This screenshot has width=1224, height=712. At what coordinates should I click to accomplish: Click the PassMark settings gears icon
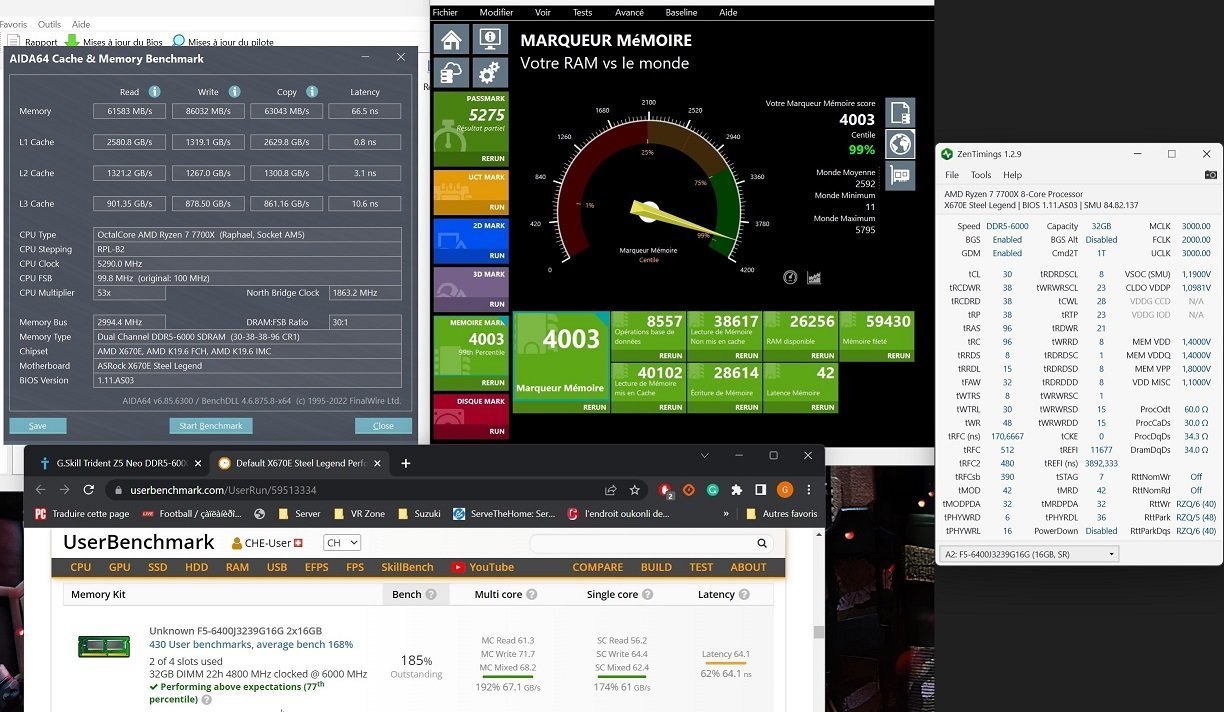coord(489,73)
